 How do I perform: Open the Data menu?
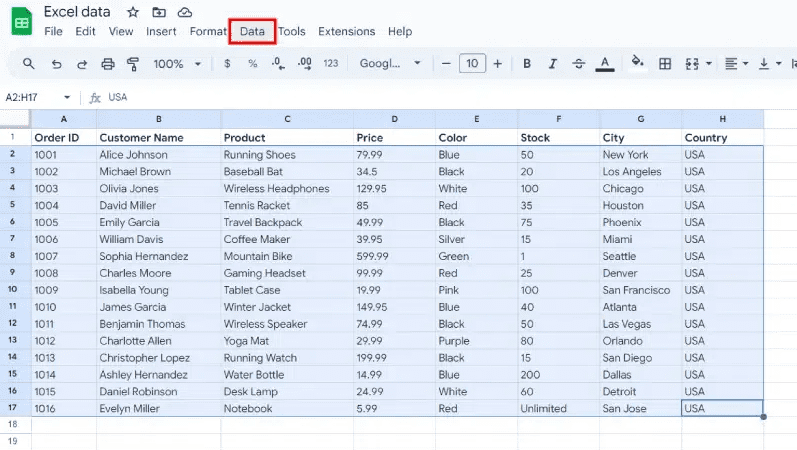click(x=252, y=32)
